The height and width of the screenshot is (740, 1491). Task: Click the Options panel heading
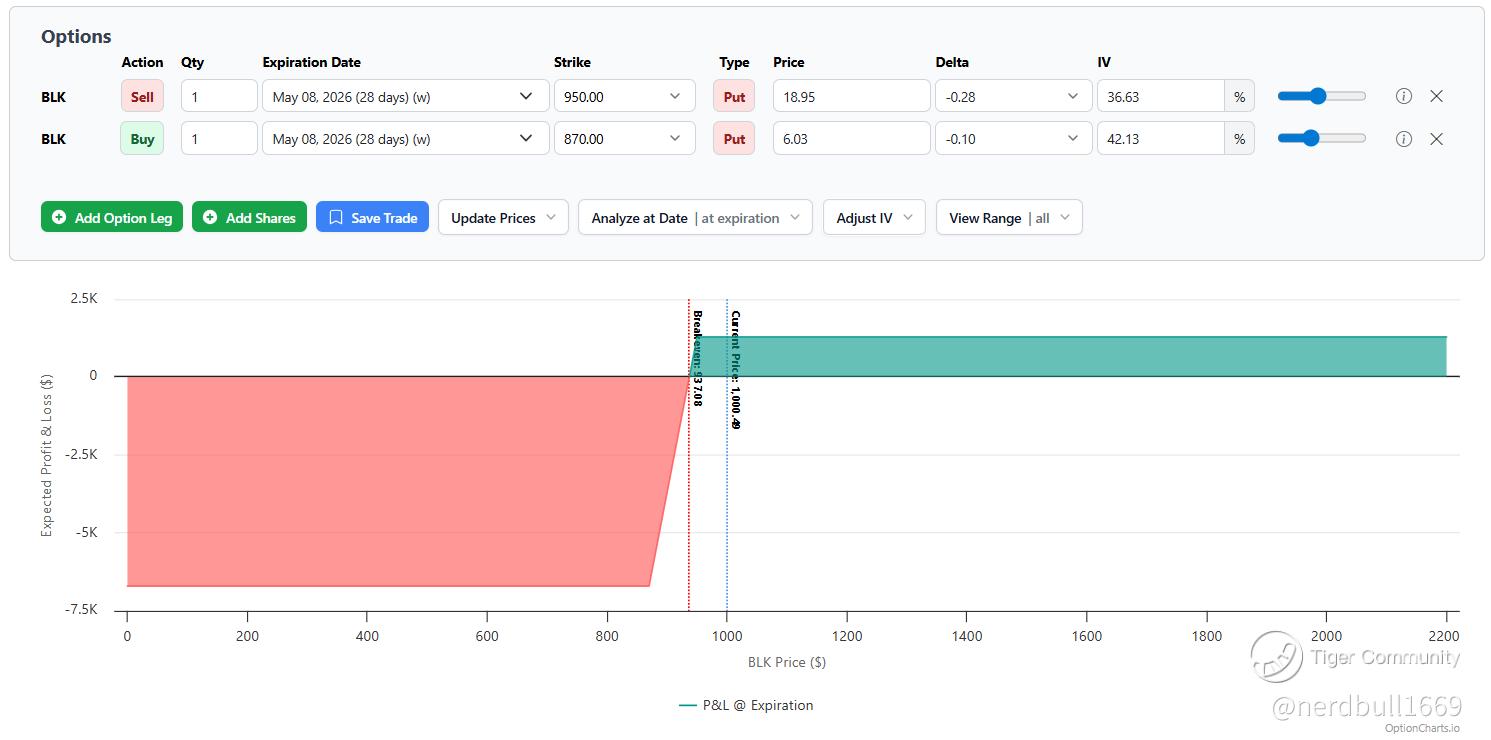coord(76,36)
